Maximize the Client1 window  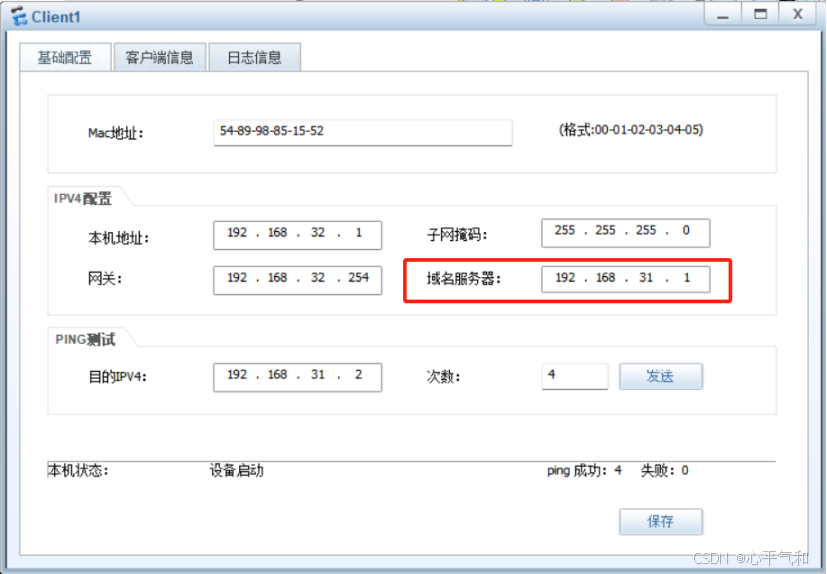click(x=760, y=14)
